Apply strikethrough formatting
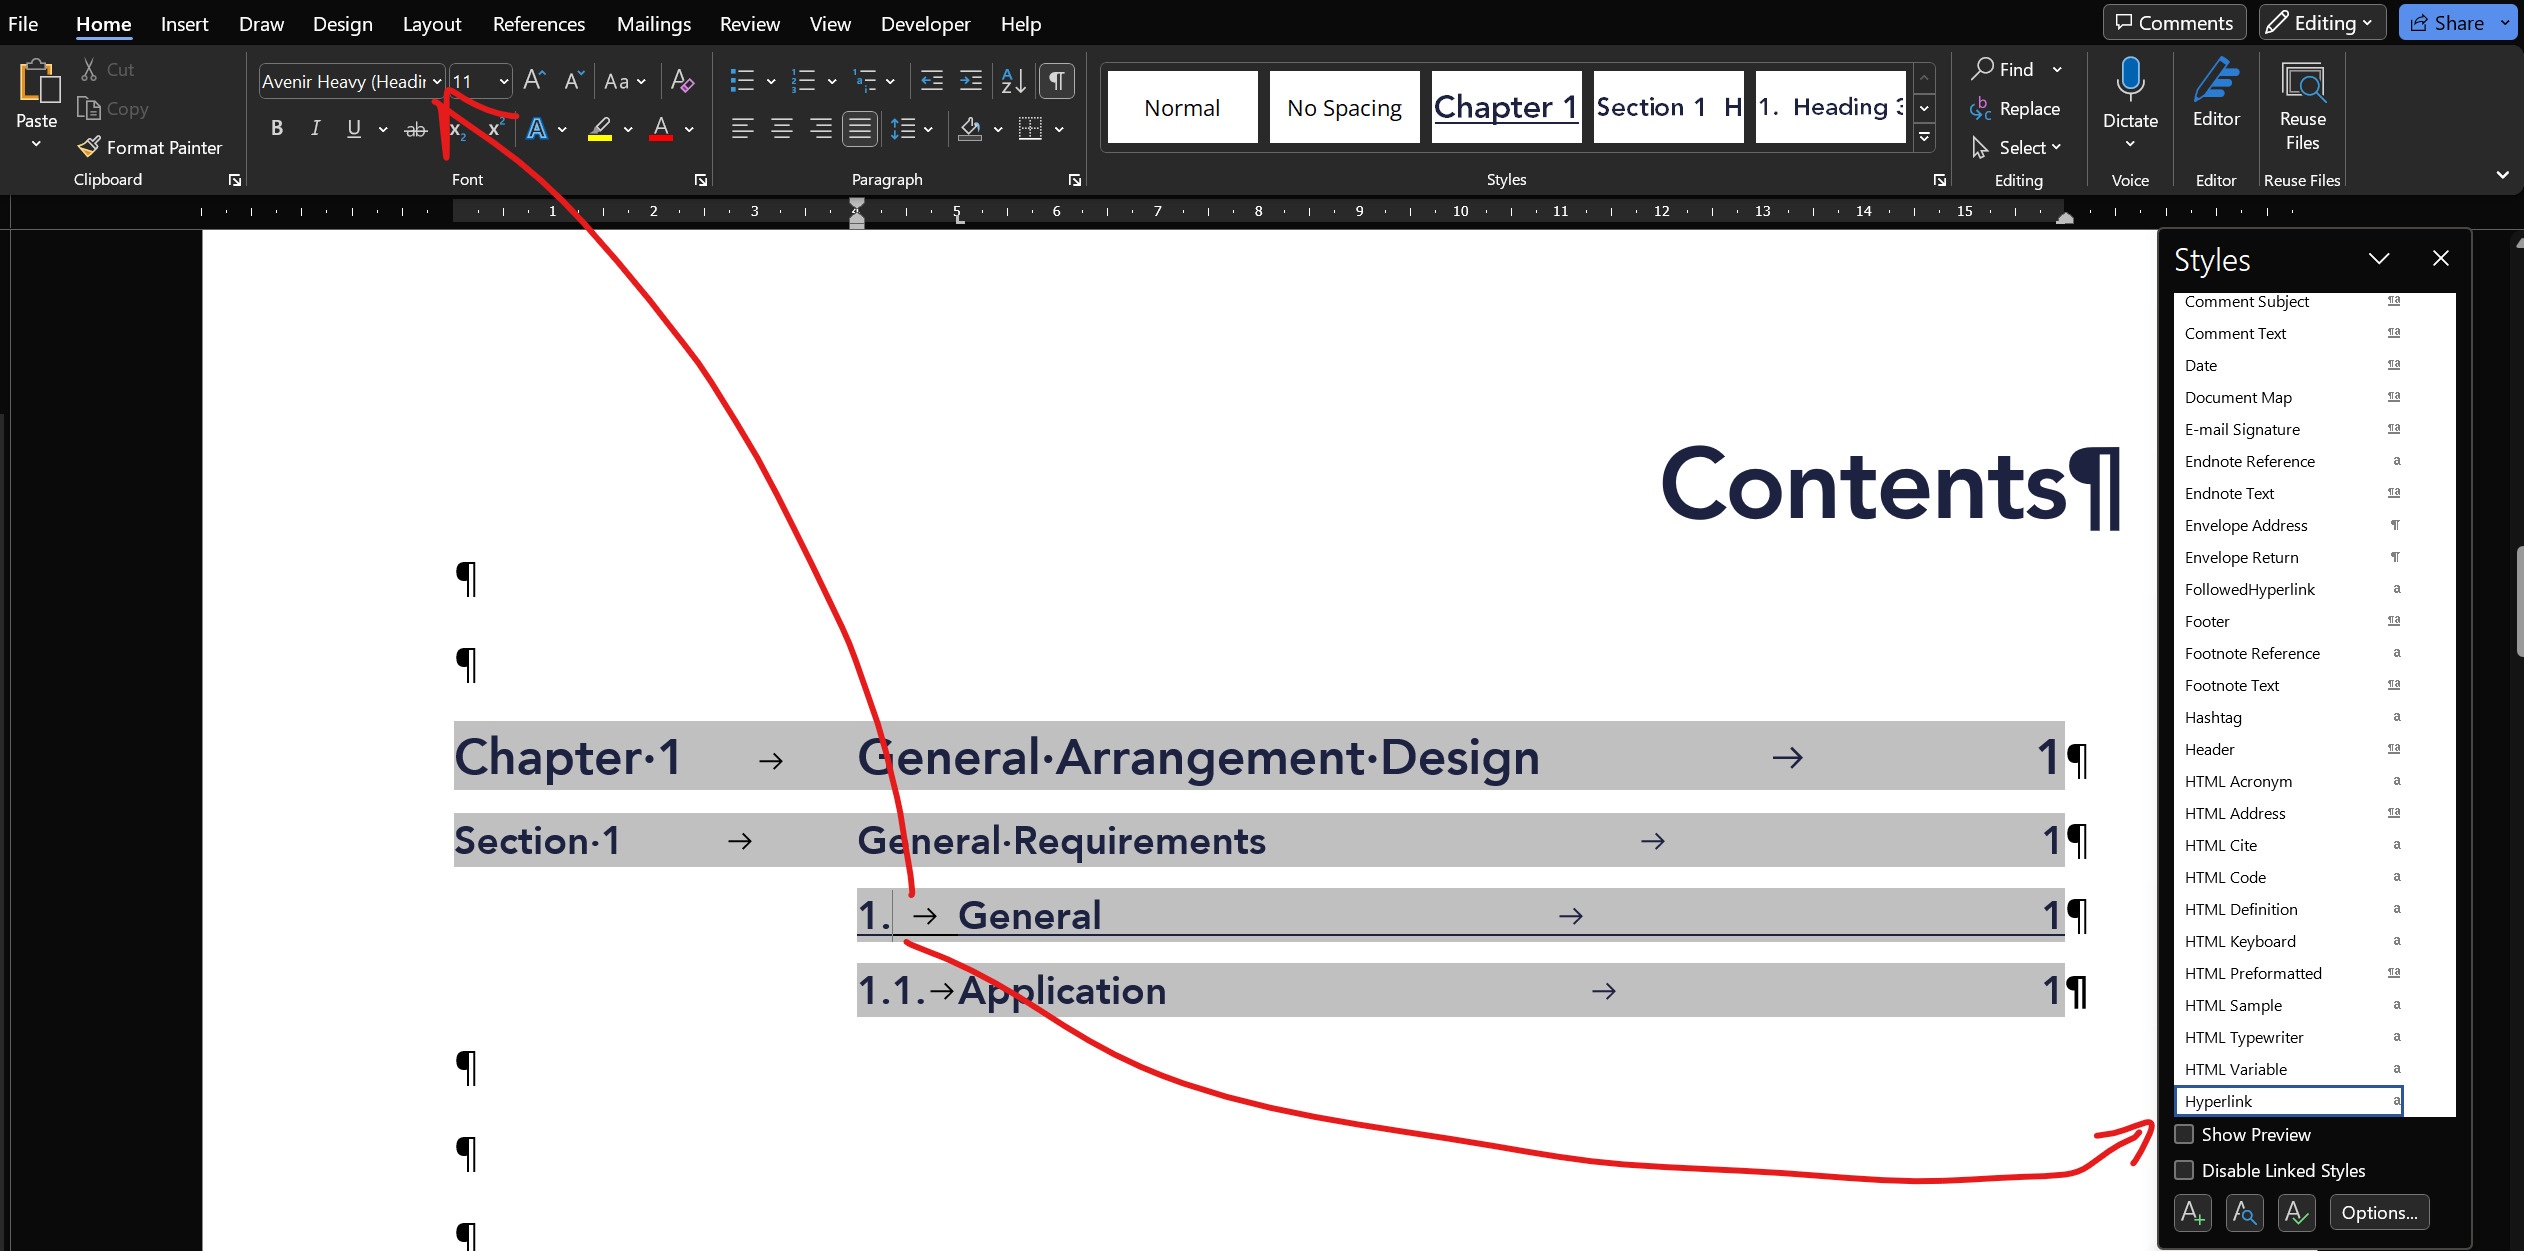Screen dimensions: 2524x1251 coord(415,129)
